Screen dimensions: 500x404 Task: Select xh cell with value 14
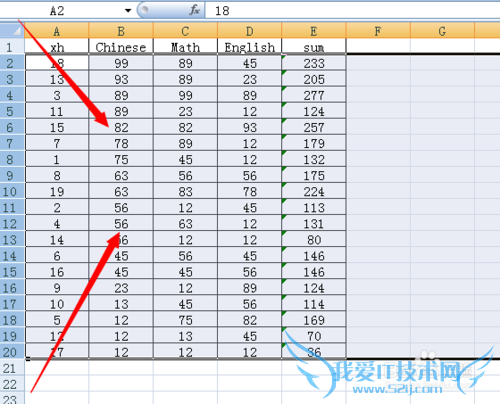pyautogui.click(x=57, y=240)
